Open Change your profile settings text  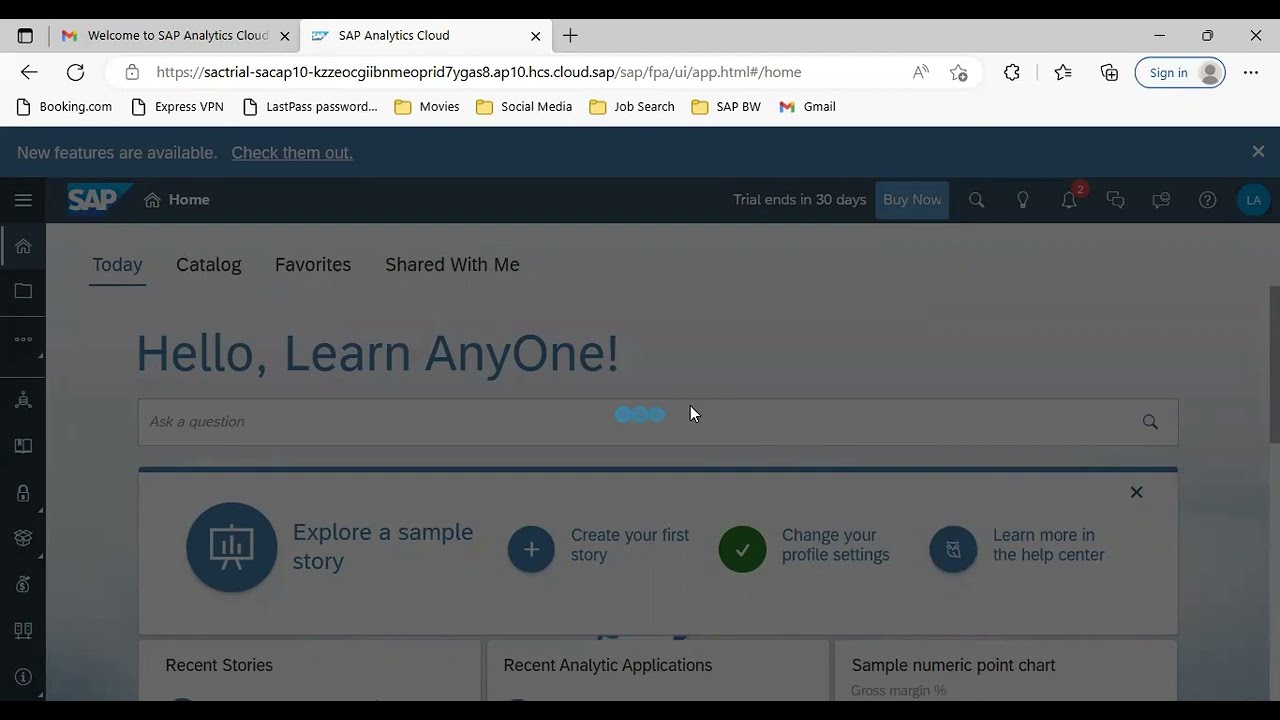coord(835,545)
